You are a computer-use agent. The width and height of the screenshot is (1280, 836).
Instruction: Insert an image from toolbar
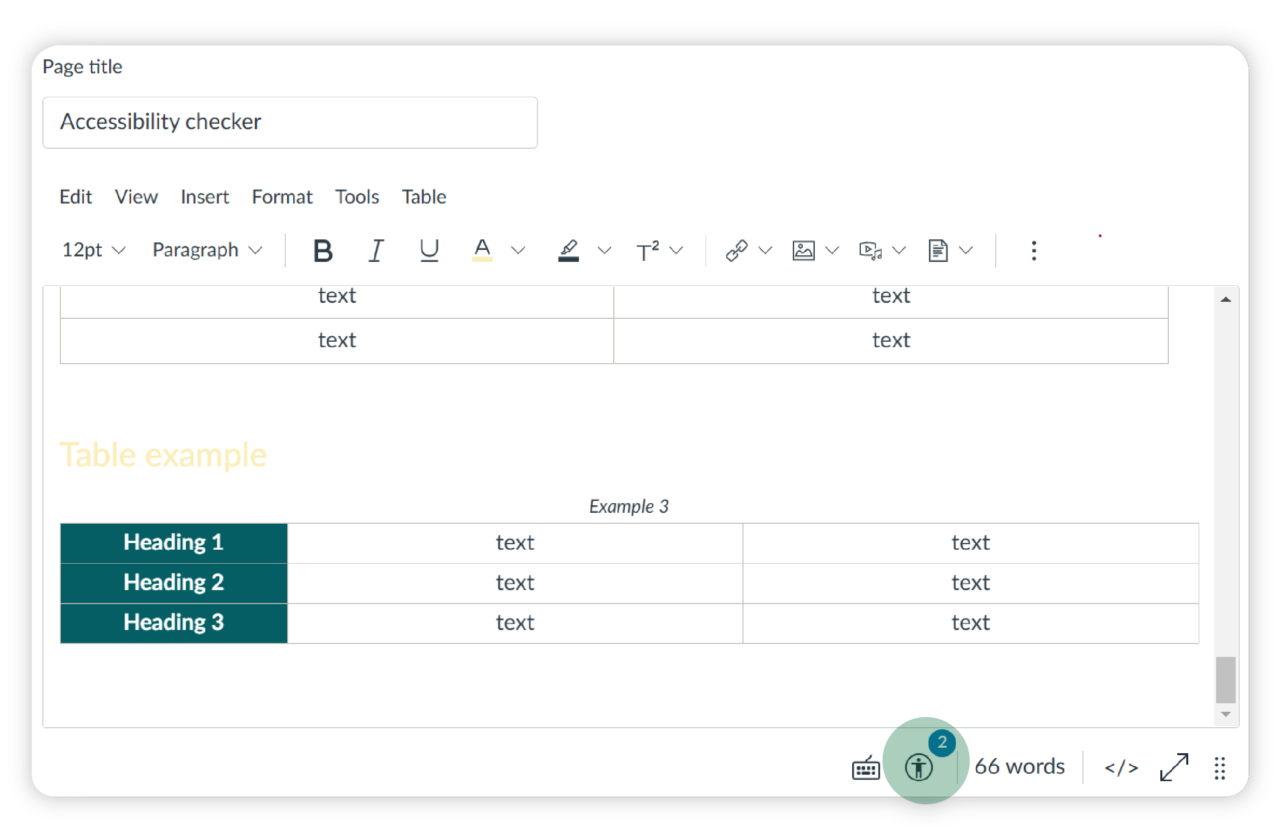pos(803,250)
